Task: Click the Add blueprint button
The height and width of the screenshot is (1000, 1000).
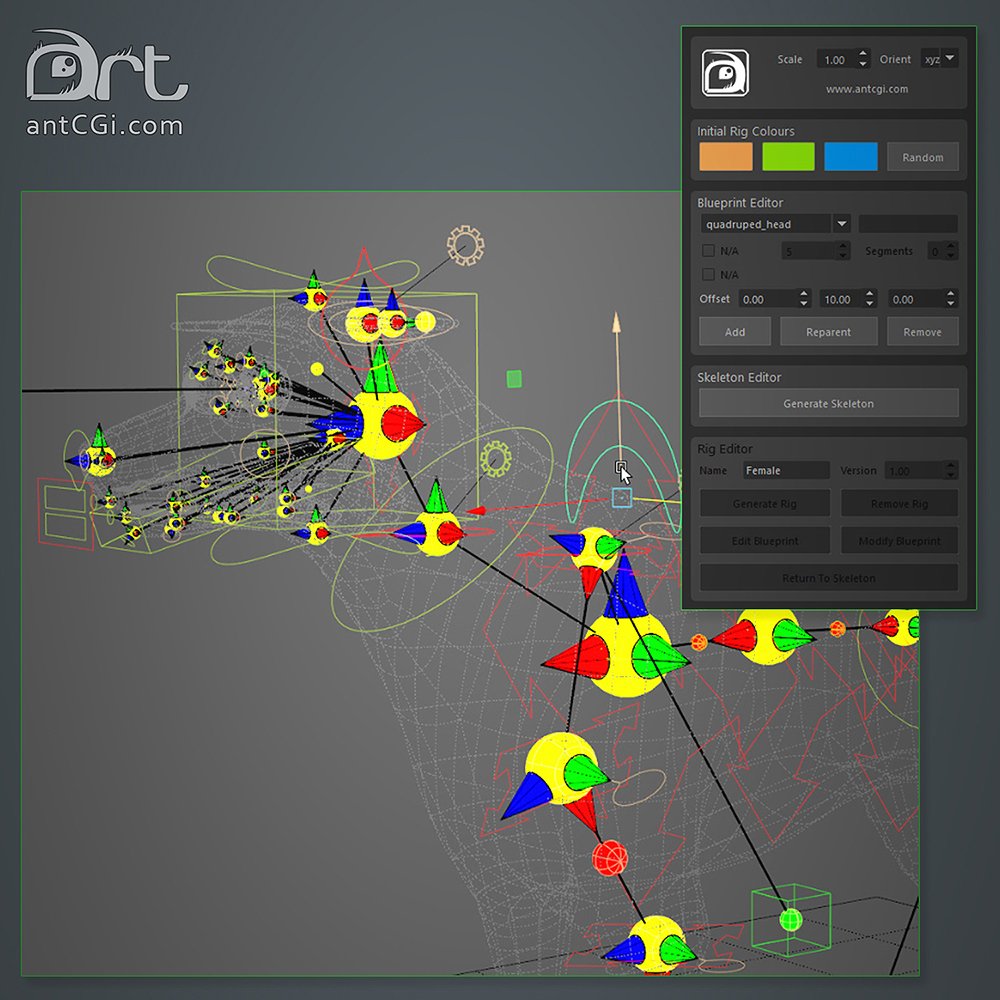Action: point(735,332)
